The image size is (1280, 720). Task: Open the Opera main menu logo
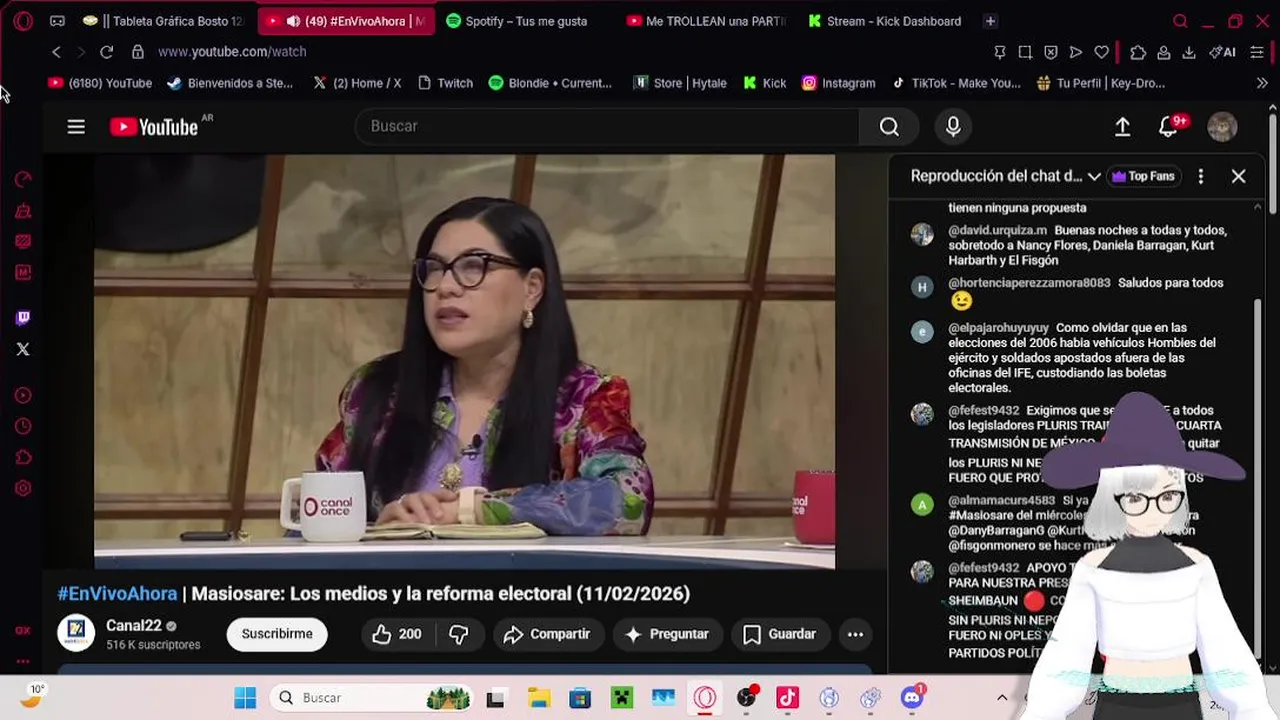click(x=23, y=21)
